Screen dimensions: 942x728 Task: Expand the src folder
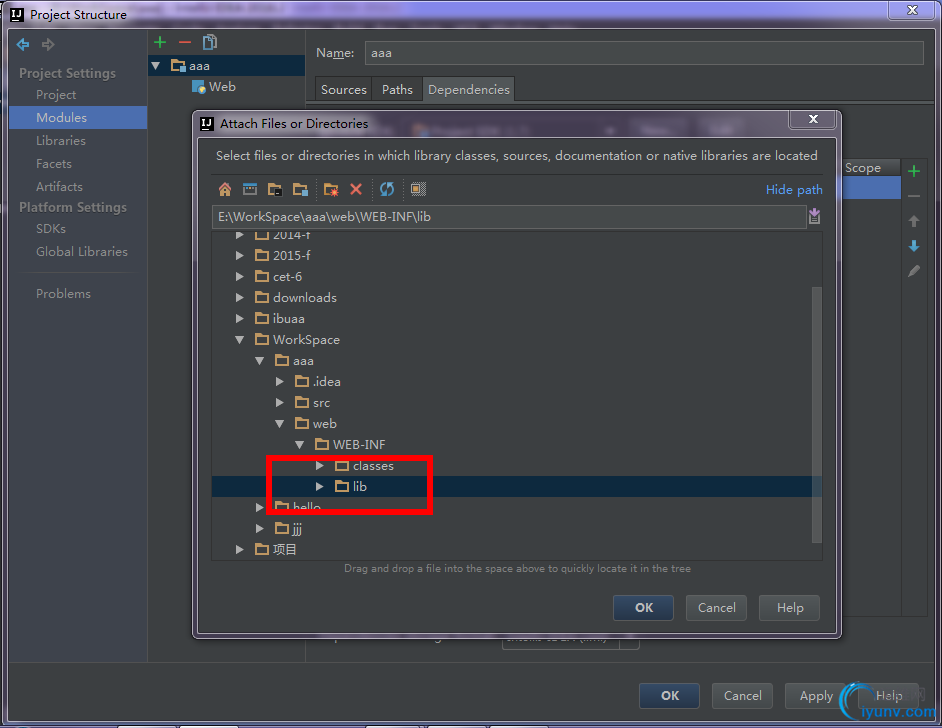(x=280, y=403)
